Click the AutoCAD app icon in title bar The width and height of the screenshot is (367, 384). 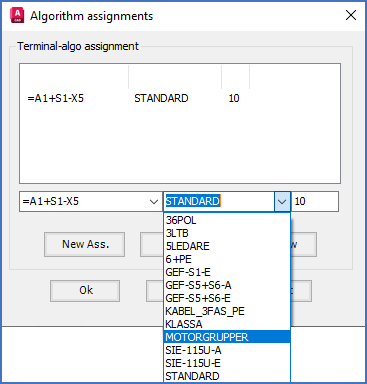click(17, 16)
